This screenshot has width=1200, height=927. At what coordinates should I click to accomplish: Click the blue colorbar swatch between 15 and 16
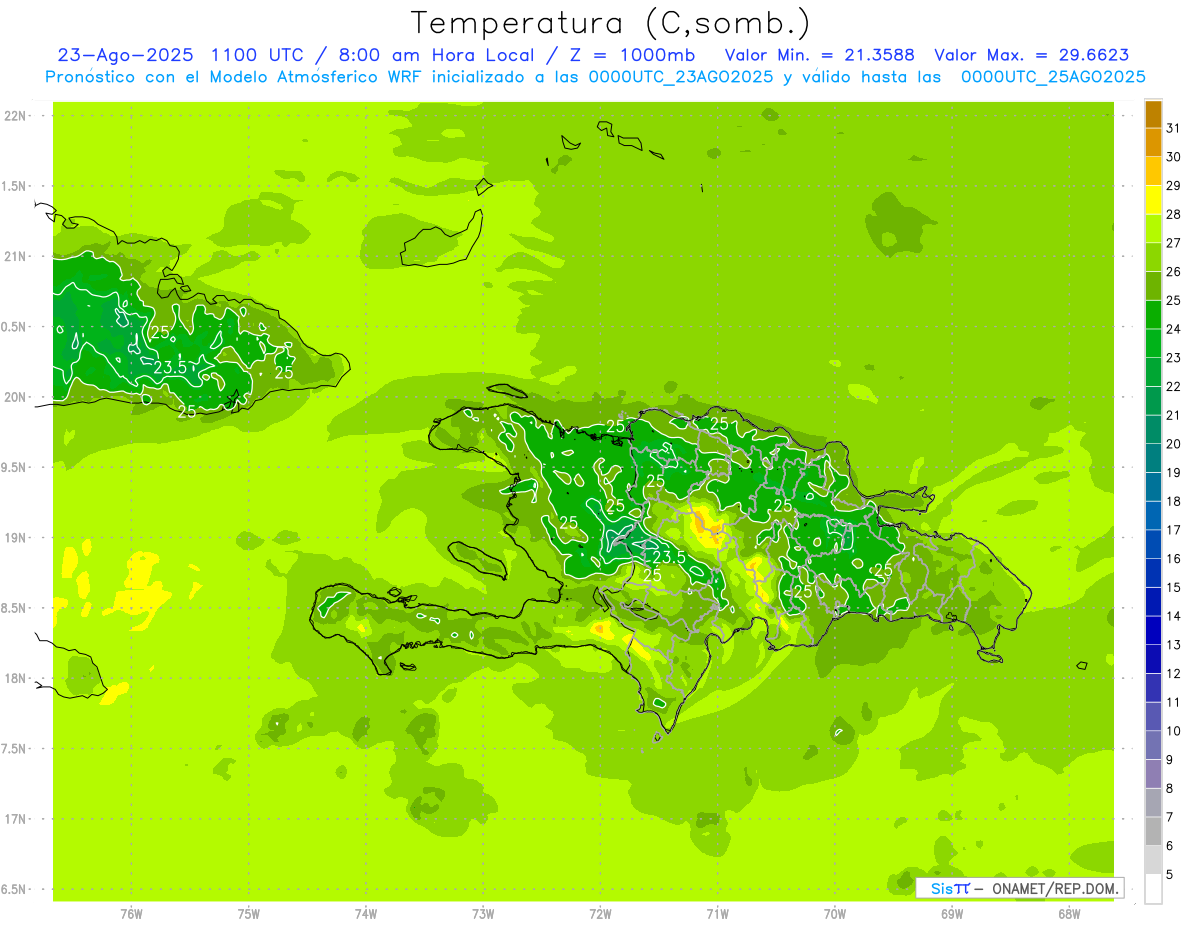1153,574
